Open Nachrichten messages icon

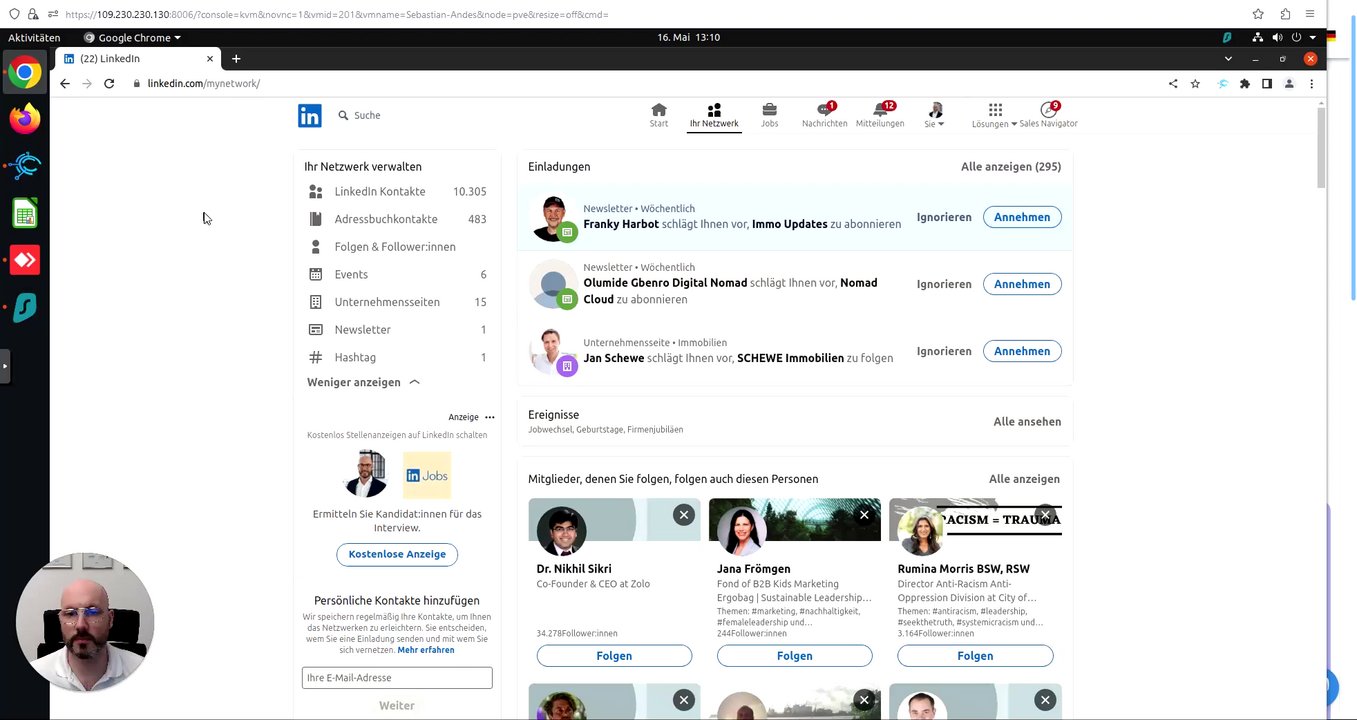825,115
